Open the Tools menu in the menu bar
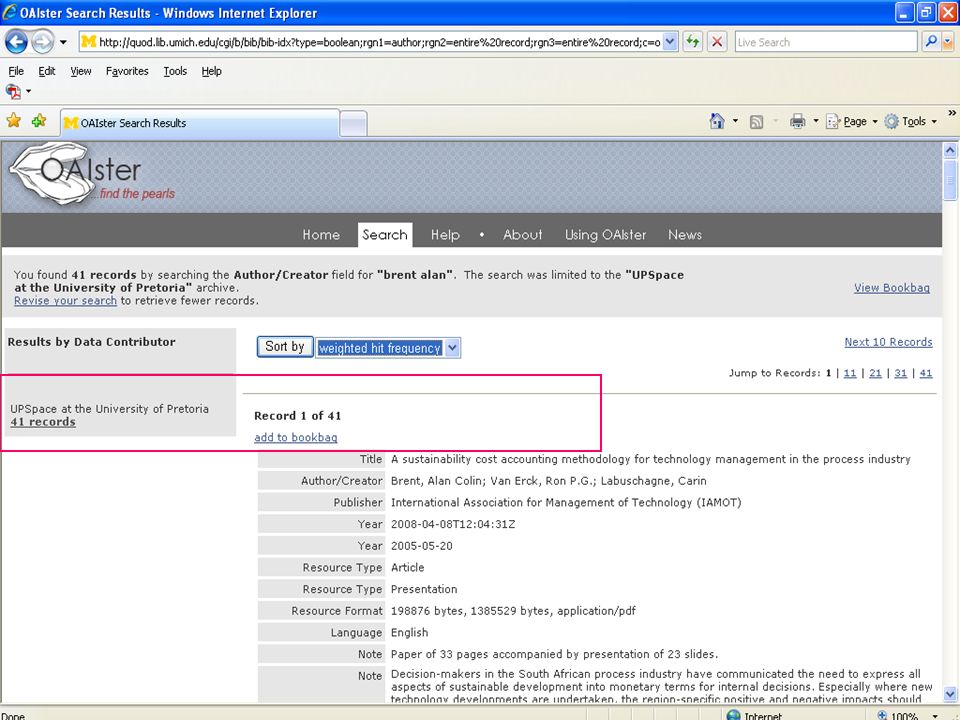The width and height of the screenshot is (960, 720). tap(175, 71)
